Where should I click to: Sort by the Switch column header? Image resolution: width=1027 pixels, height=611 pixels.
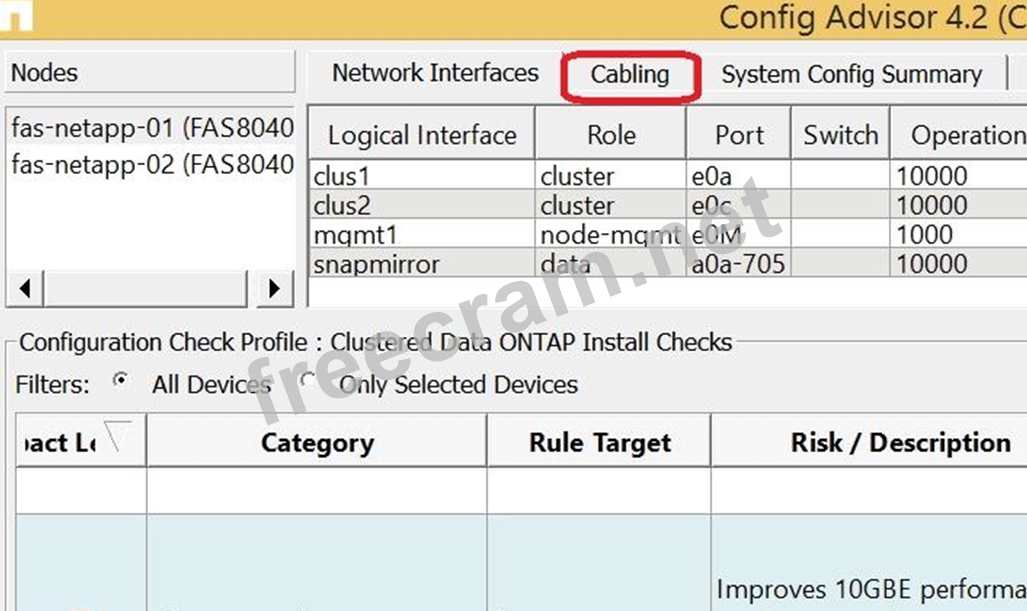(840, 135)
